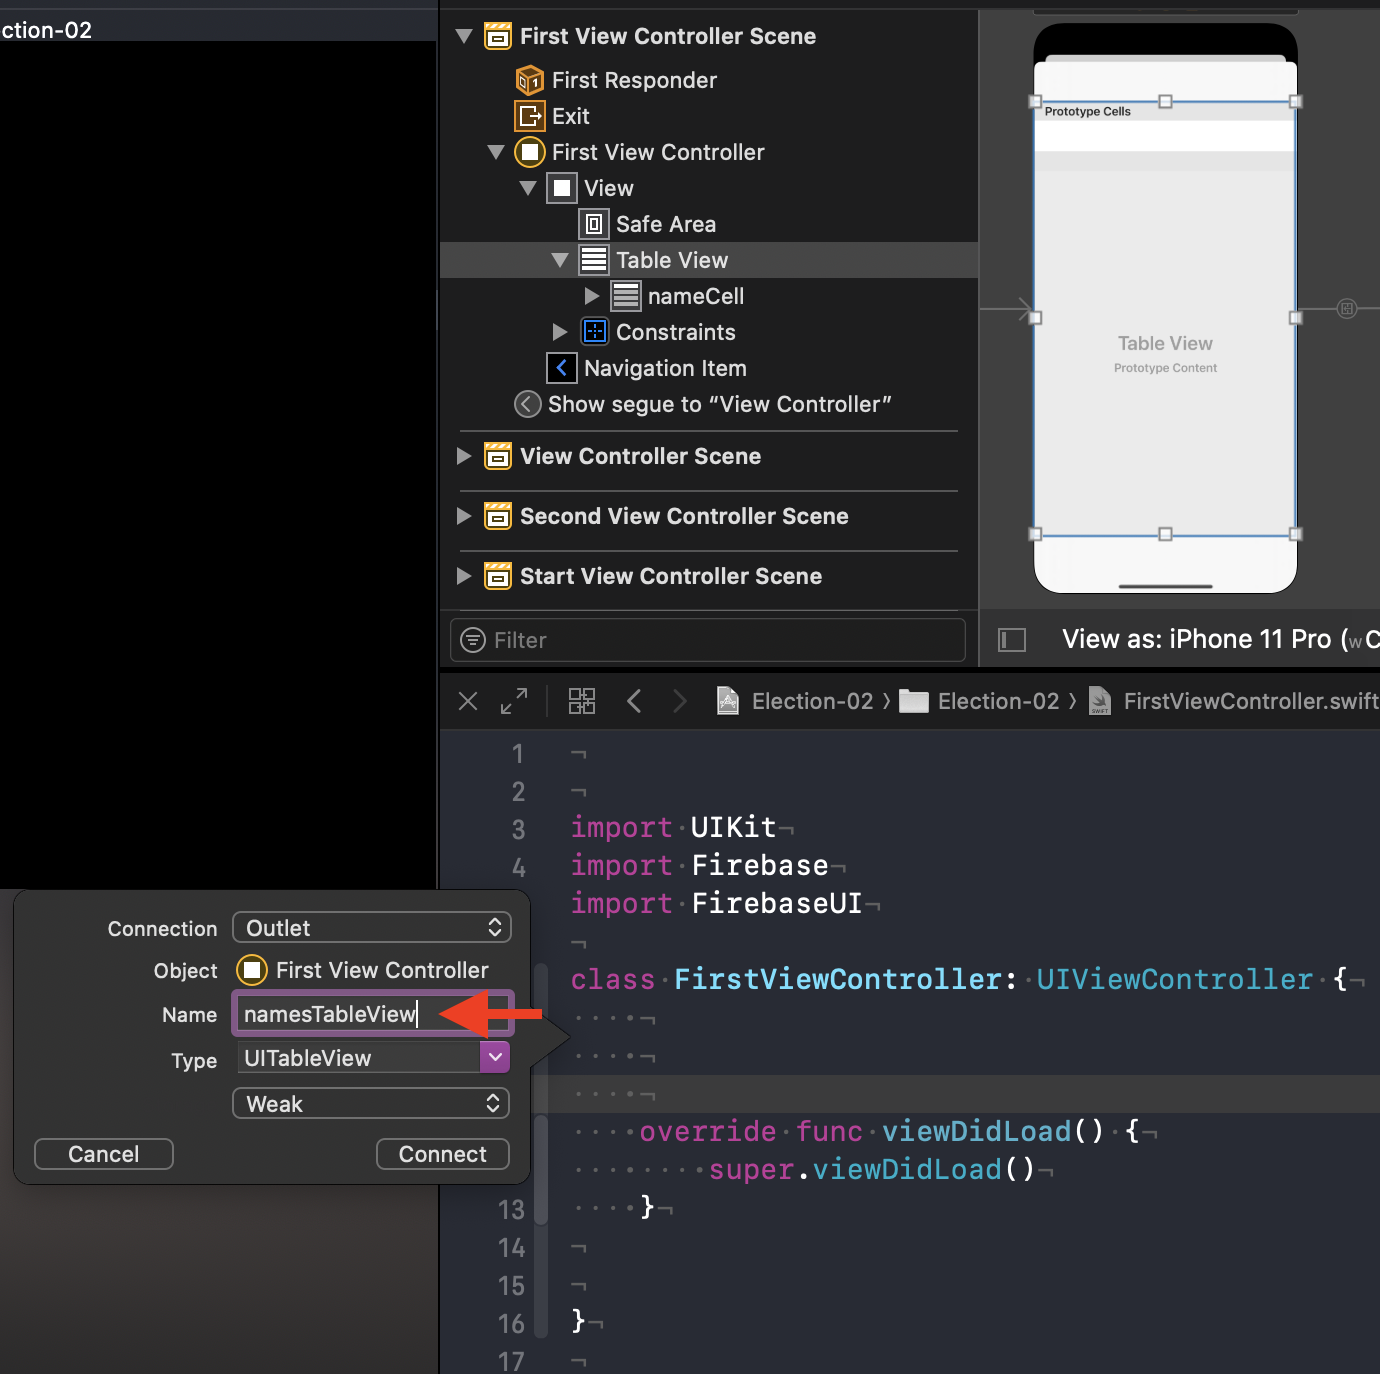Go back with the editor left chevron

[634, 701]
